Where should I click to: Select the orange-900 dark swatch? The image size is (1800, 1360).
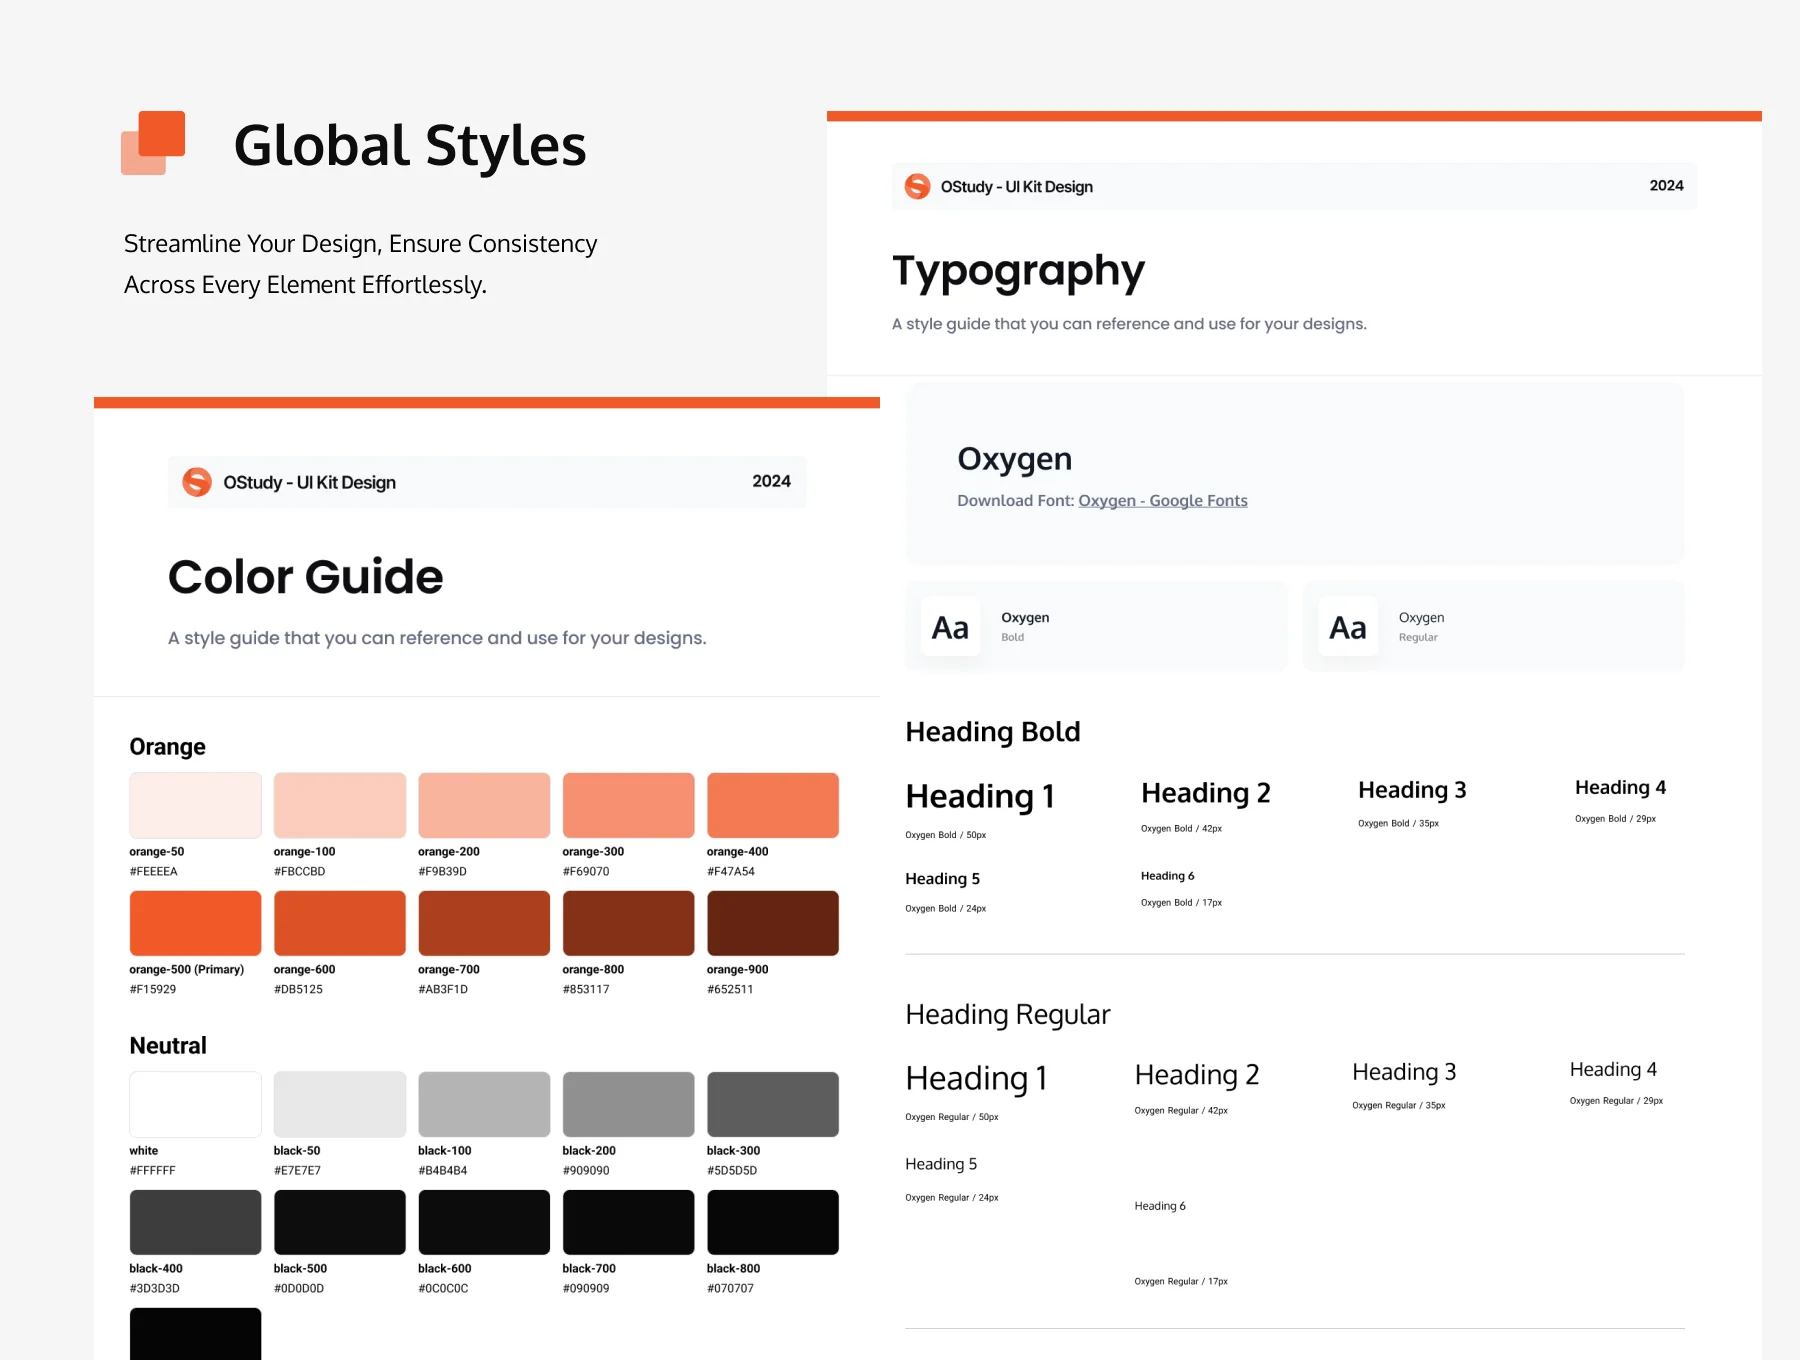tap(773, 923)
